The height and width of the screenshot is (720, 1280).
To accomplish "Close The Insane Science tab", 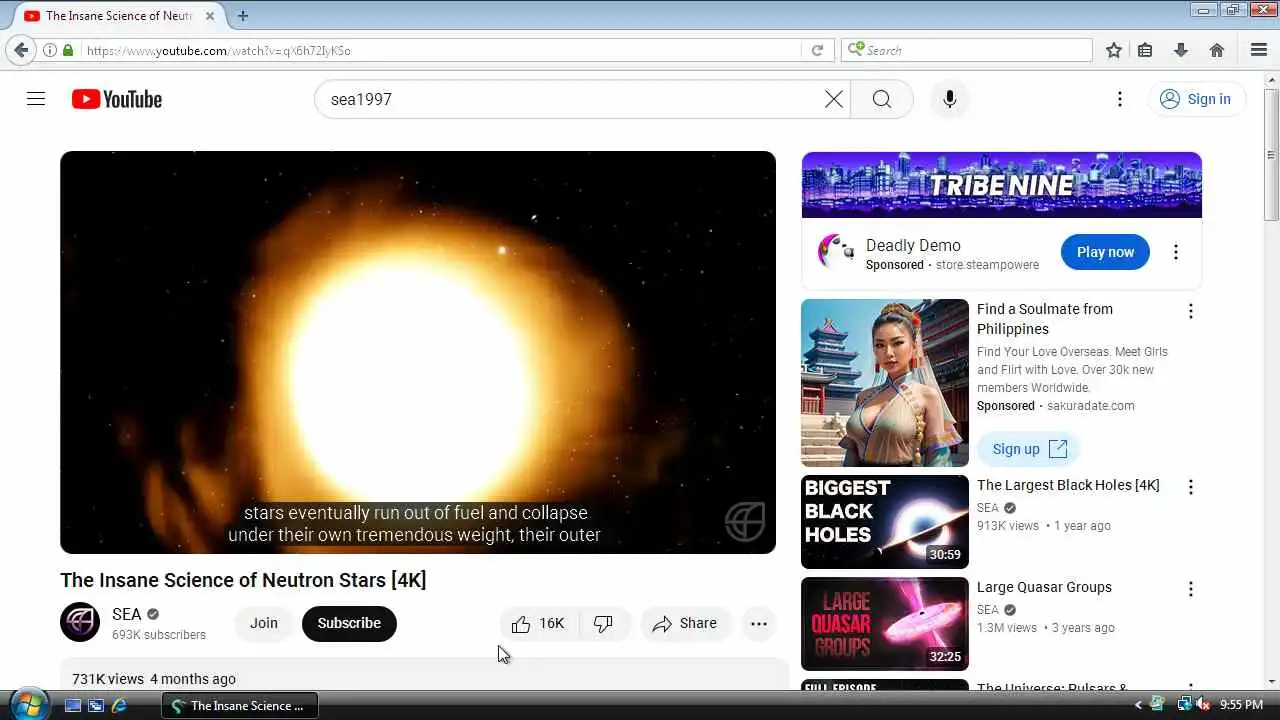I will (x=211, y=16).
